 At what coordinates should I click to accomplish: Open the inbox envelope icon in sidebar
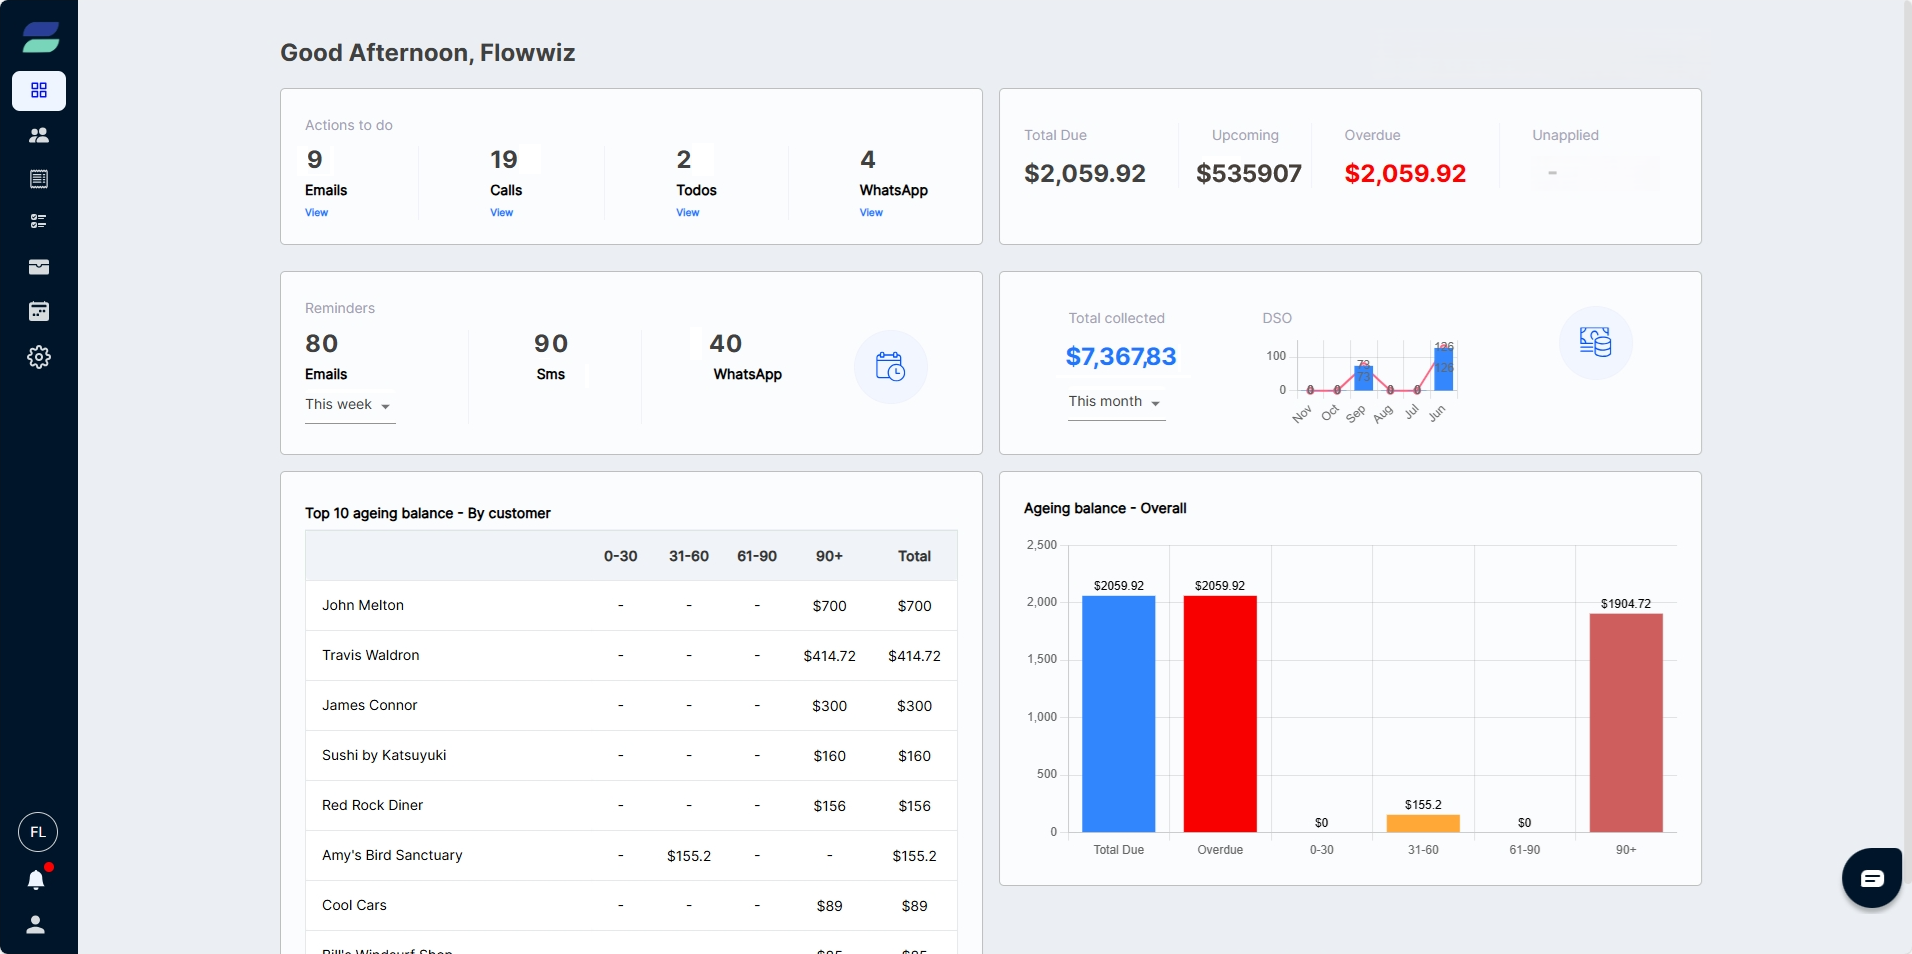39,267
